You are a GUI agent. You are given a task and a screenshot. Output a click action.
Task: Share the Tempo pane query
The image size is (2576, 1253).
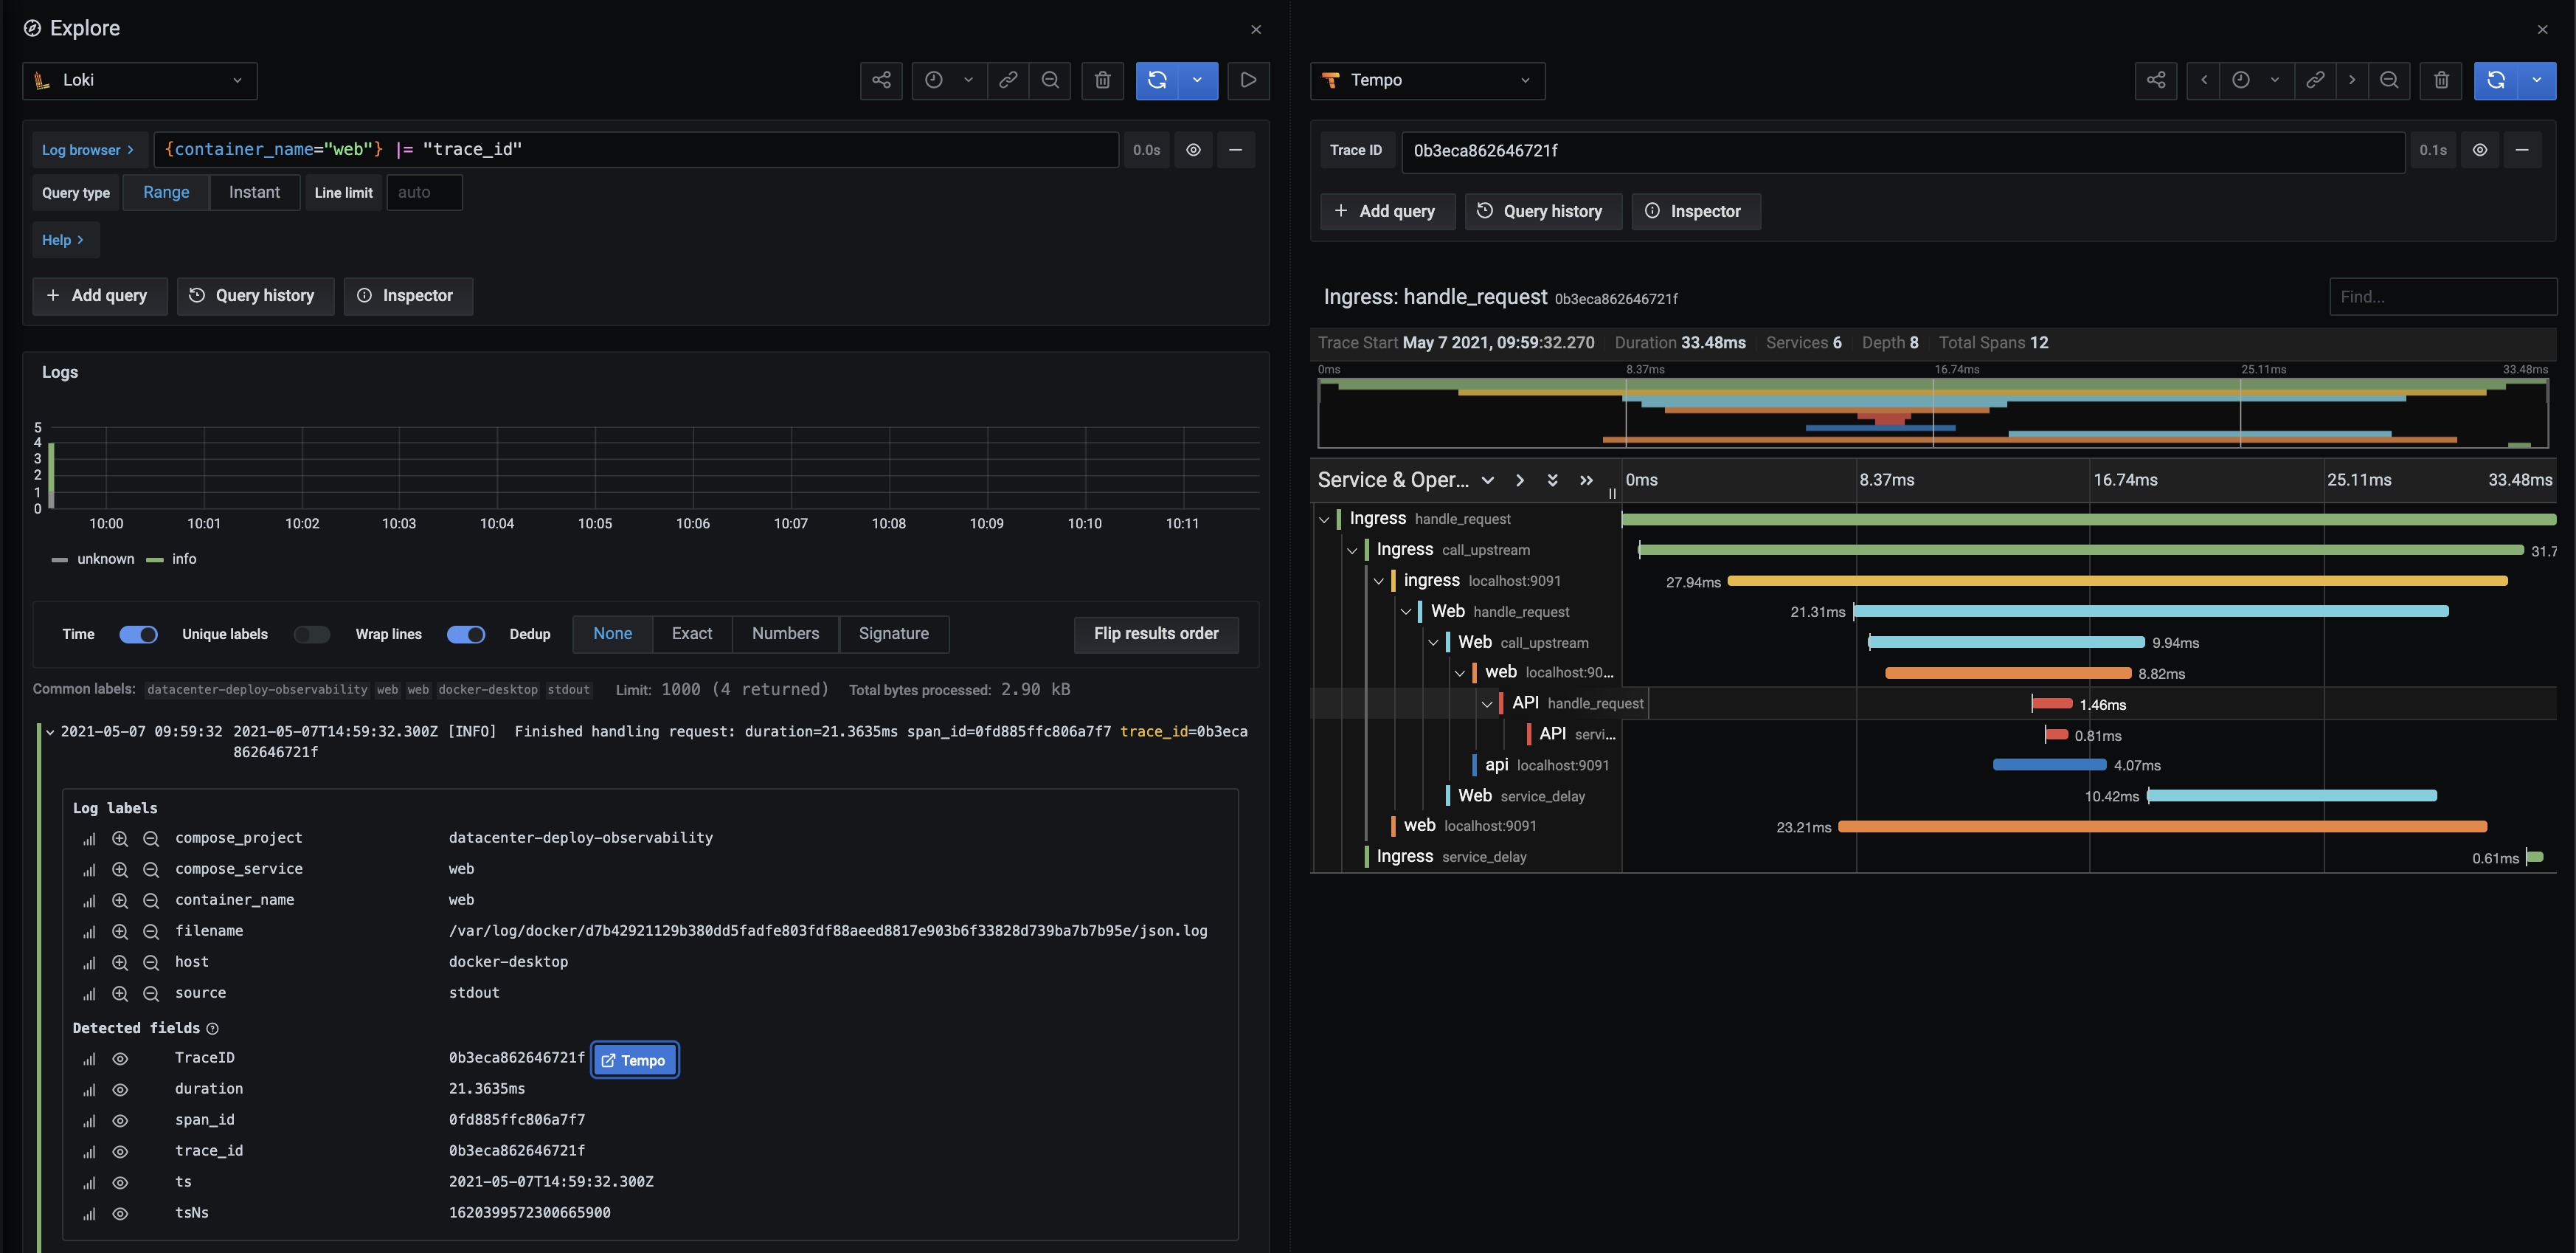[x=2156, y=80]
